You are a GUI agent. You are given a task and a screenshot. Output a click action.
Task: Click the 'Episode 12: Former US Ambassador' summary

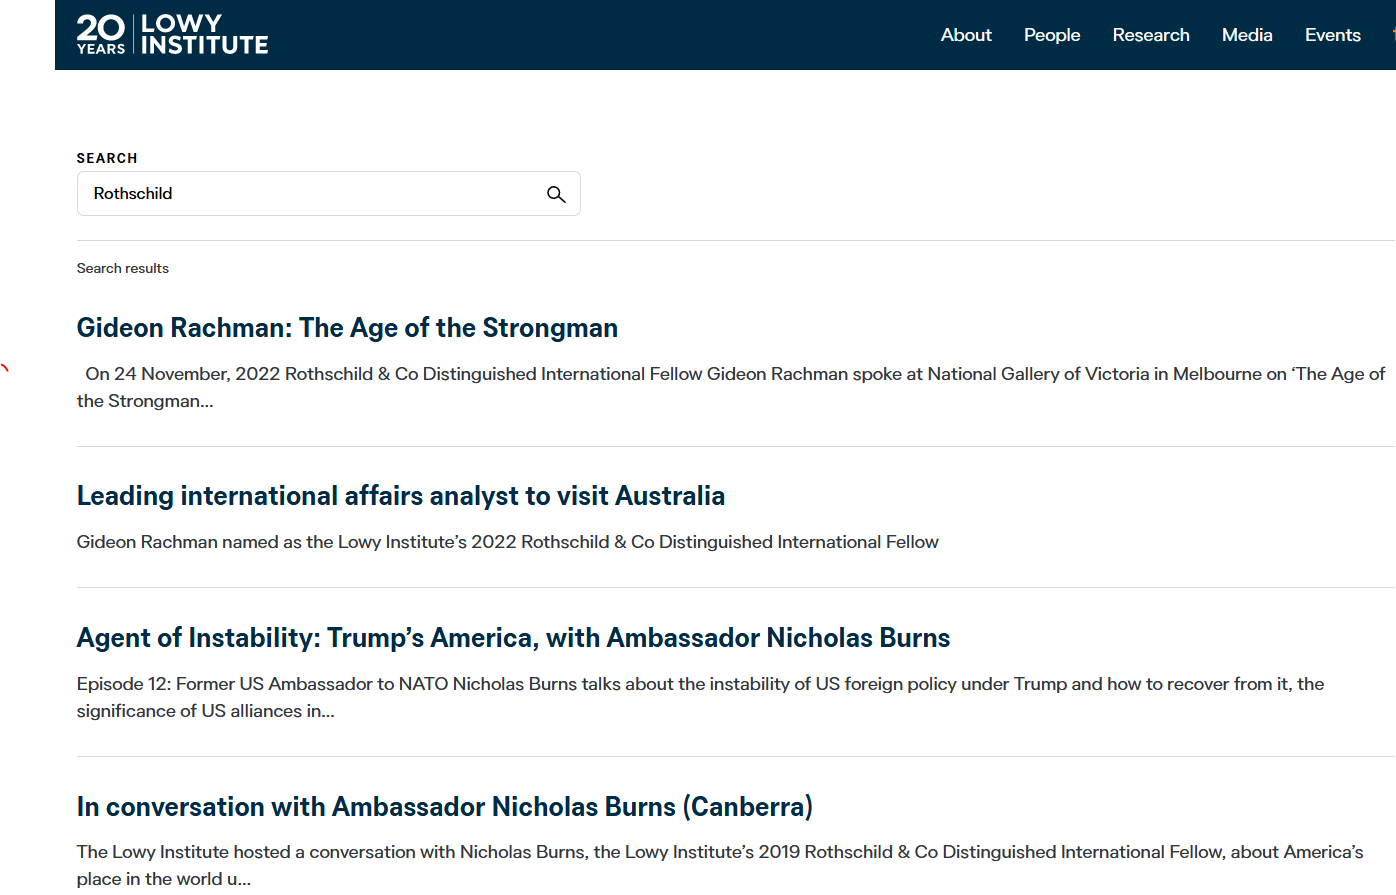(700, 697)
